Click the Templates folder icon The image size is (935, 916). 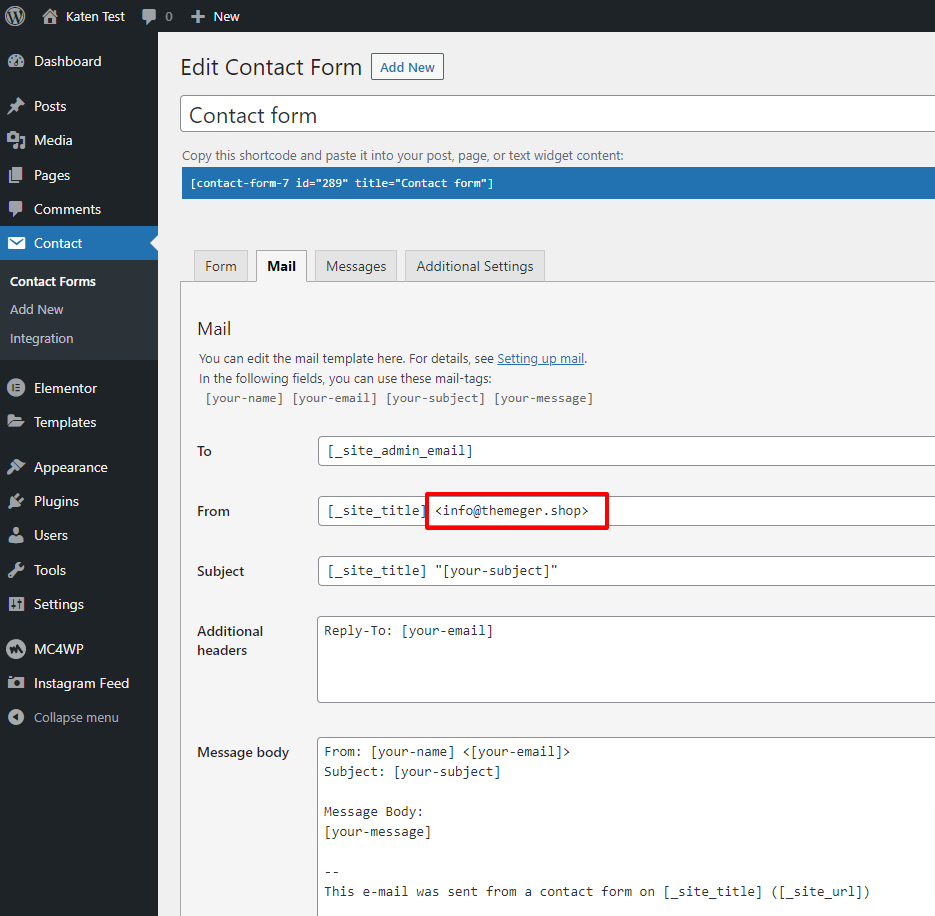(x=16, y=422)
